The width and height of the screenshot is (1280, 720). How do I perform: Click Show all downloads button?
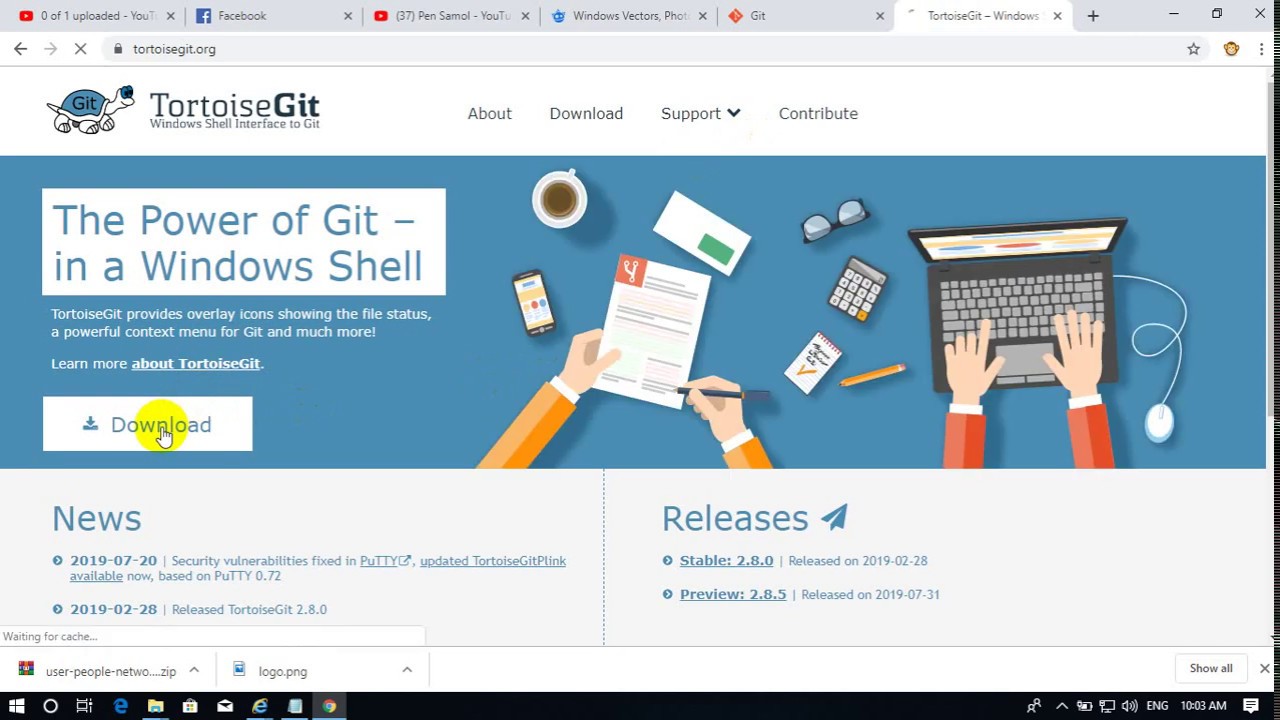coord(1211,668)
